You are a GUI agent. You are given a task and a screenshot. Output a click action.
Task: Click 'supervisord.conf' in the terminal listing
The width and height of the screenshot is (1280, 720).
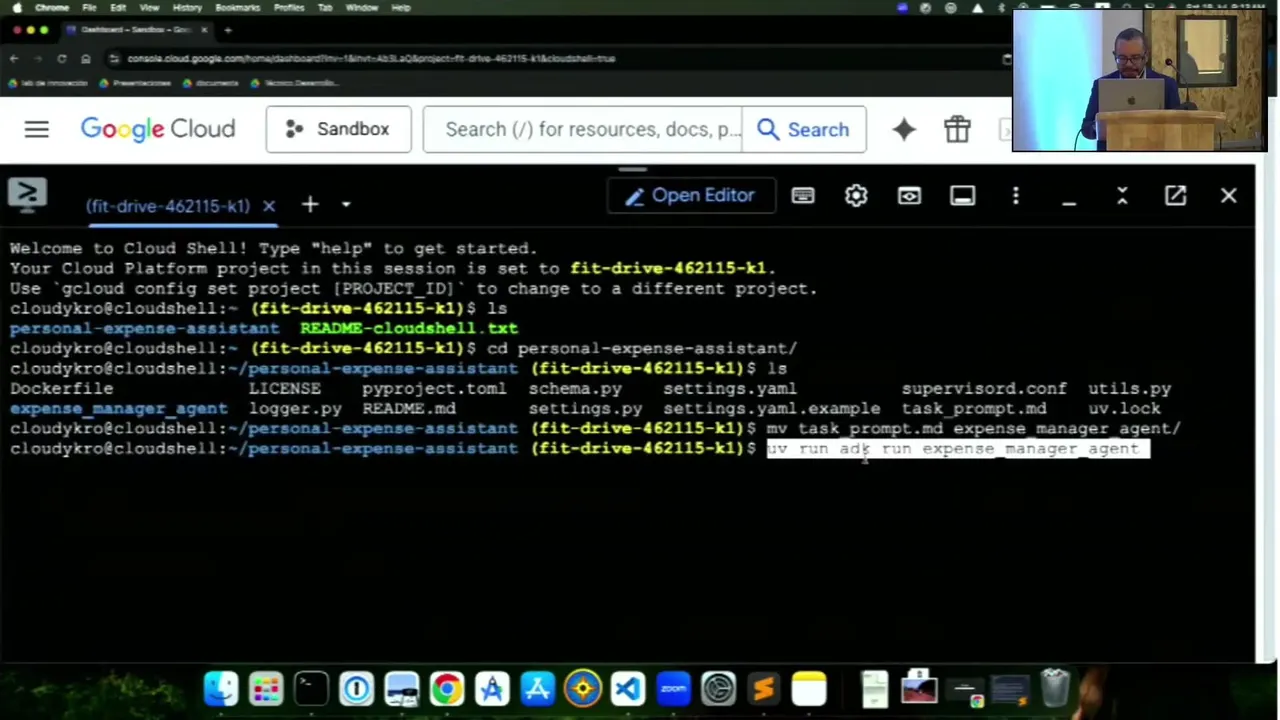click(984, 388)
